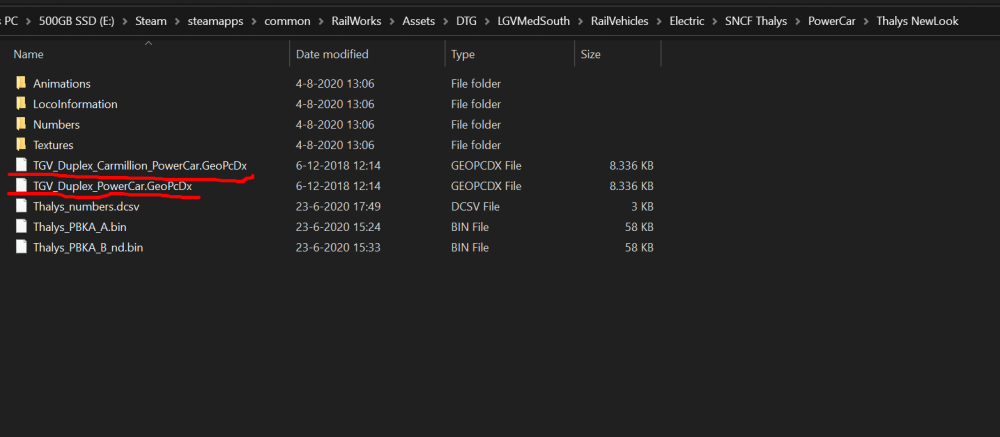Select the LocoInformation folder icon
The width and height of the screenshot is (1000, 437).
click(21, 104)
